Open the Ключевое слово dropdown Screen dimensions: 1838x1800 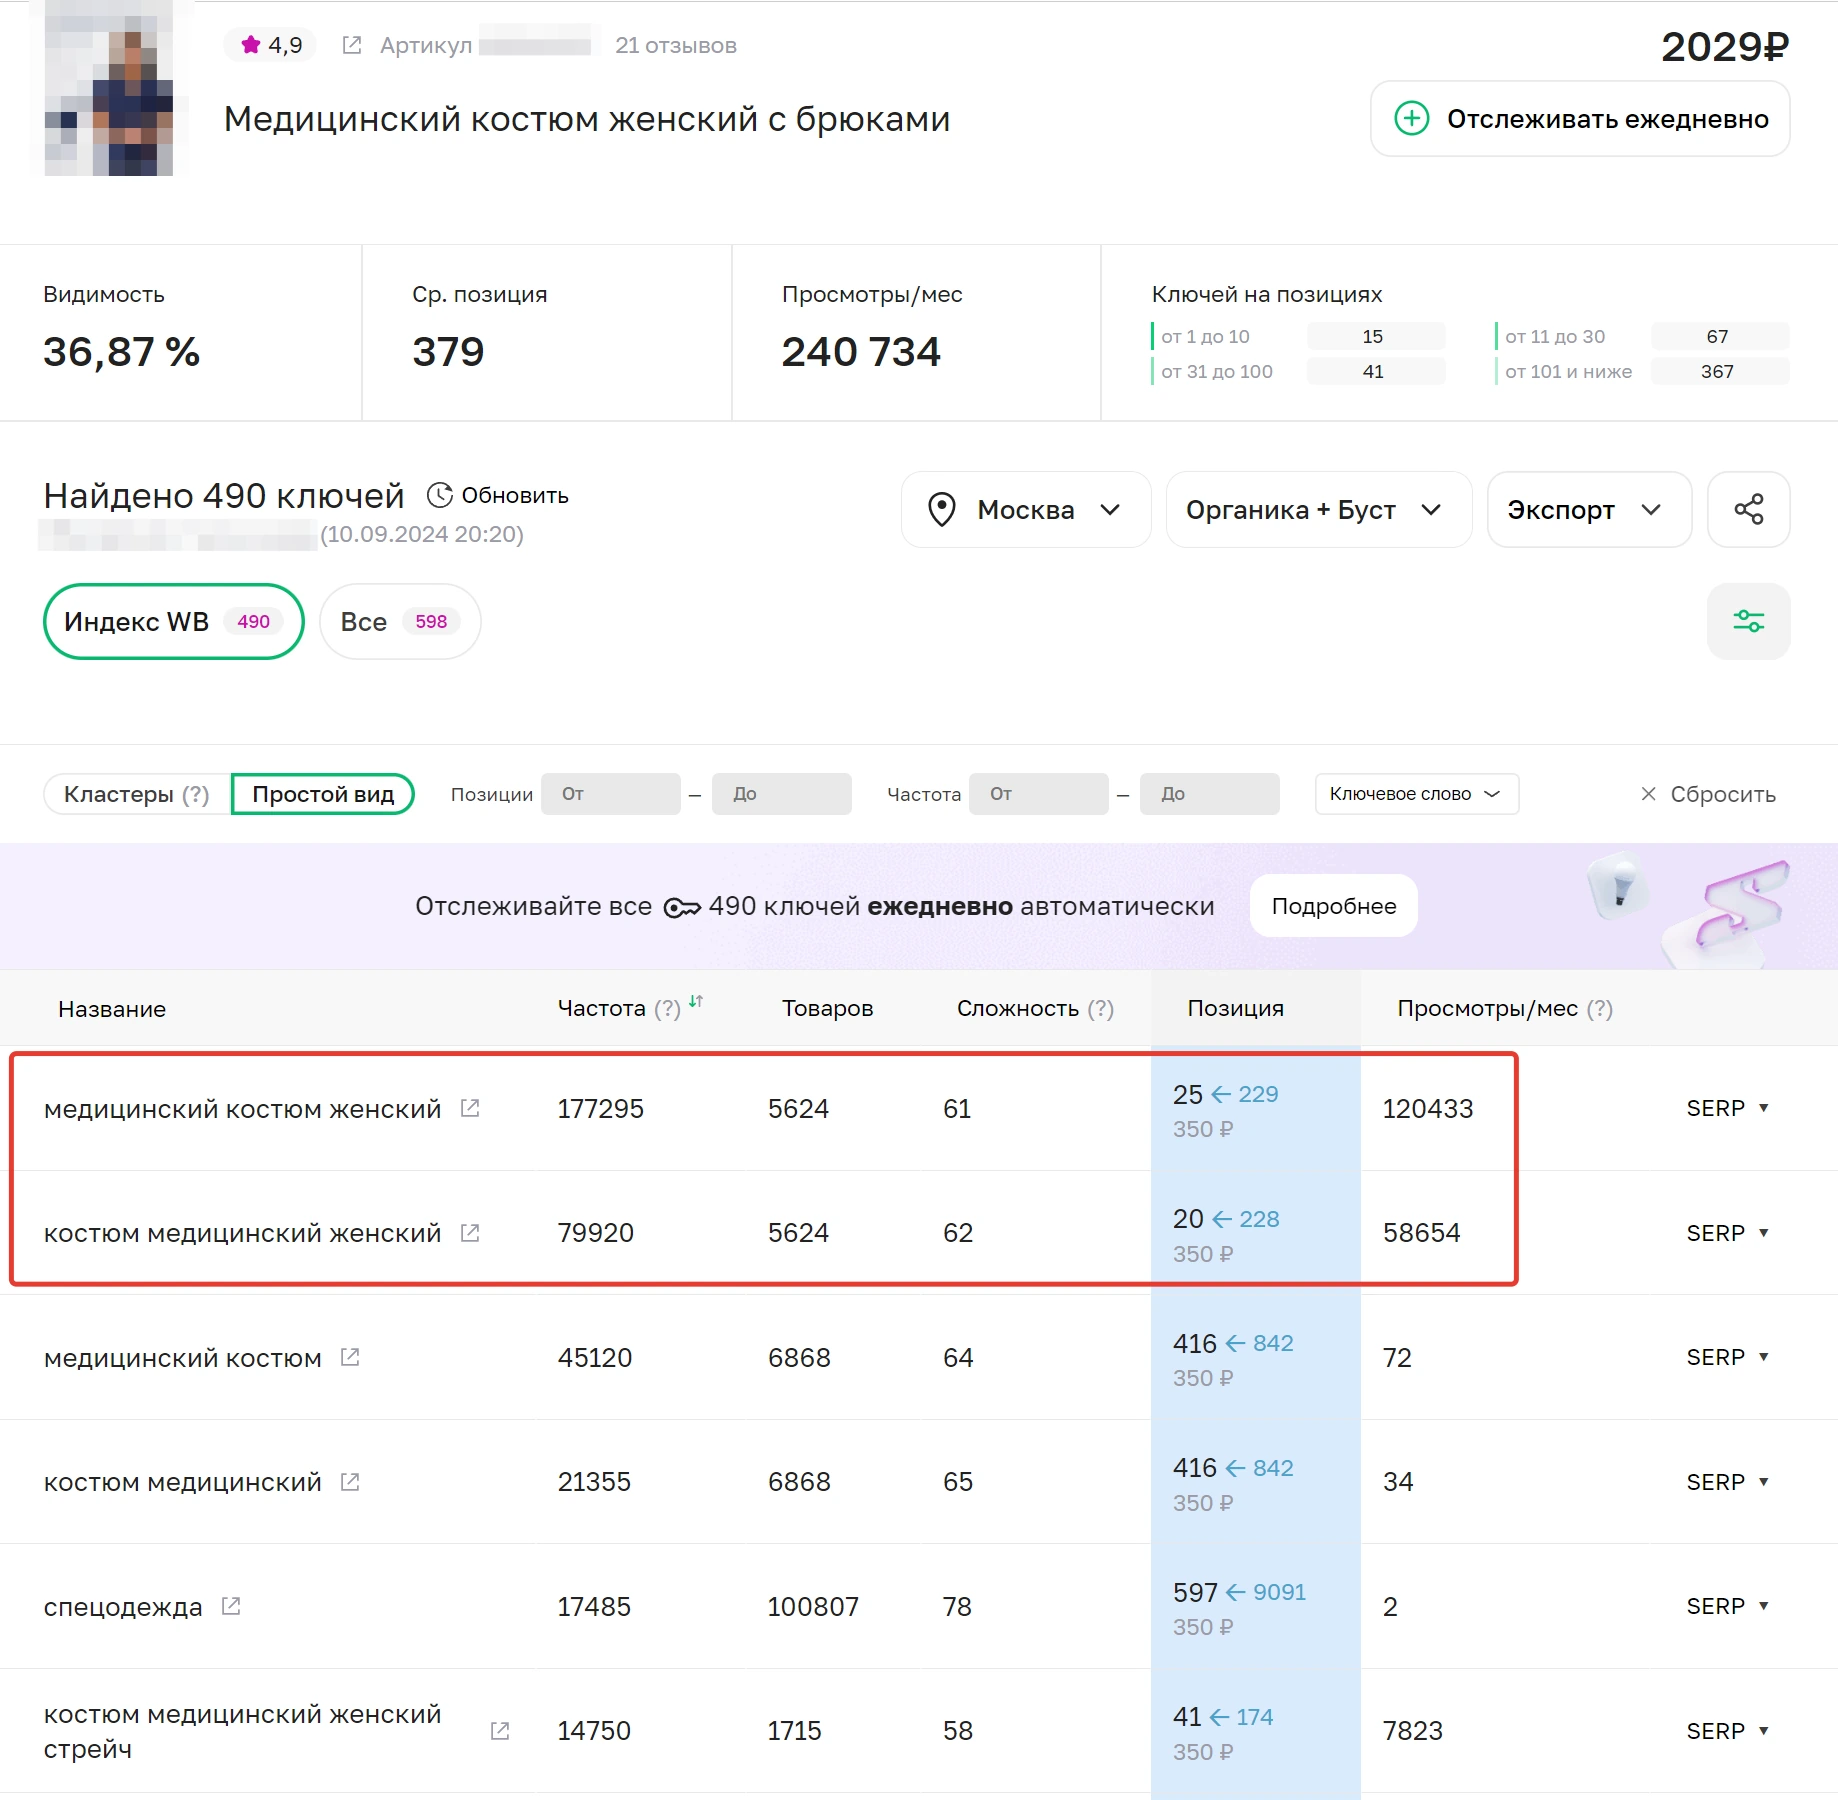tap(1416, 794)
